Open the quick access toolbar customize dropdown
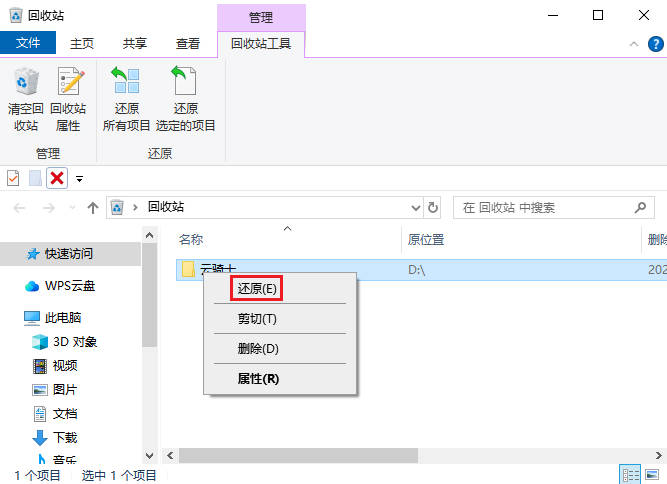This screenshot has width=667, height=484. pyautogui.click(x=79, y=179)
